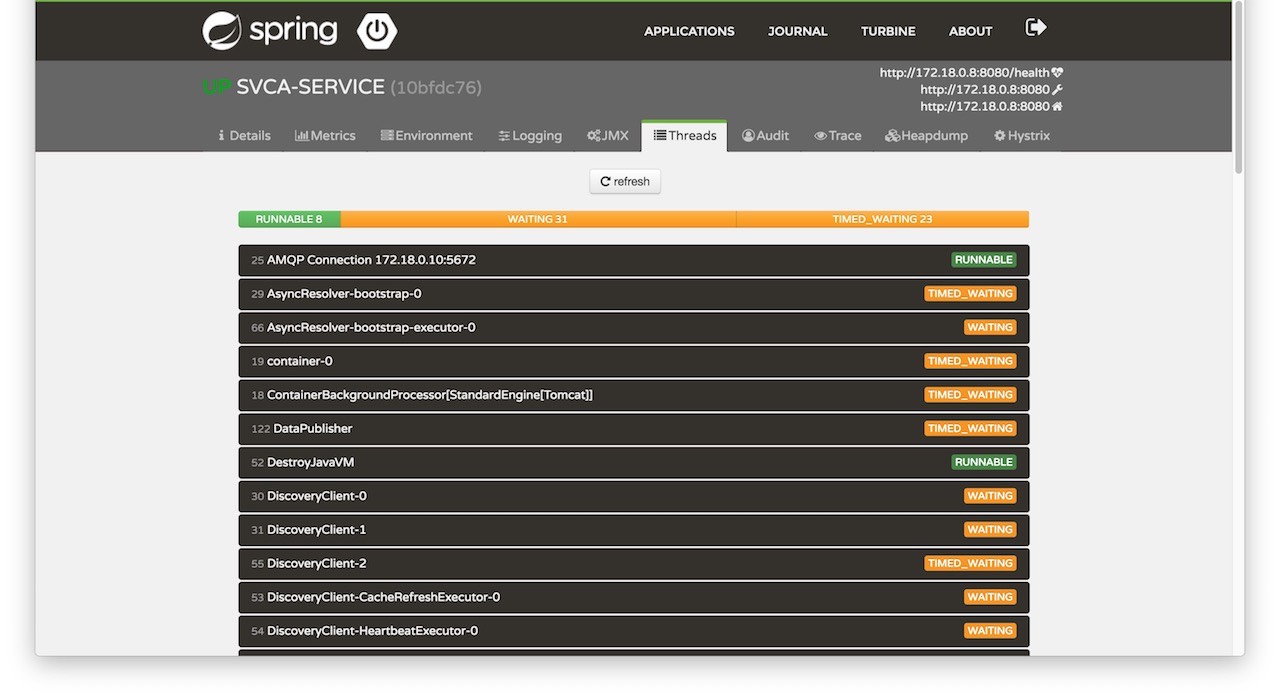Go to the Logging tab
This screenshot has width=1280, height=698.
tap(530, 136)
